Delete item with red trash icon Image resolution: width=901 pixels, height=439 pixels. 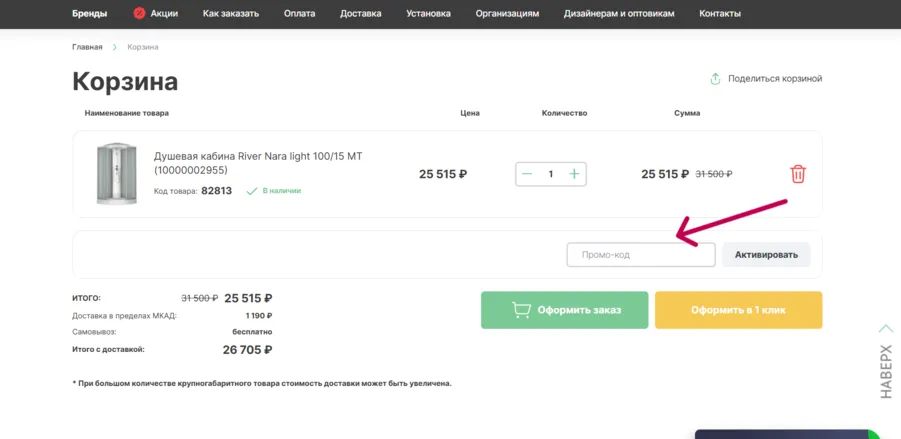(x=798, y=174)
